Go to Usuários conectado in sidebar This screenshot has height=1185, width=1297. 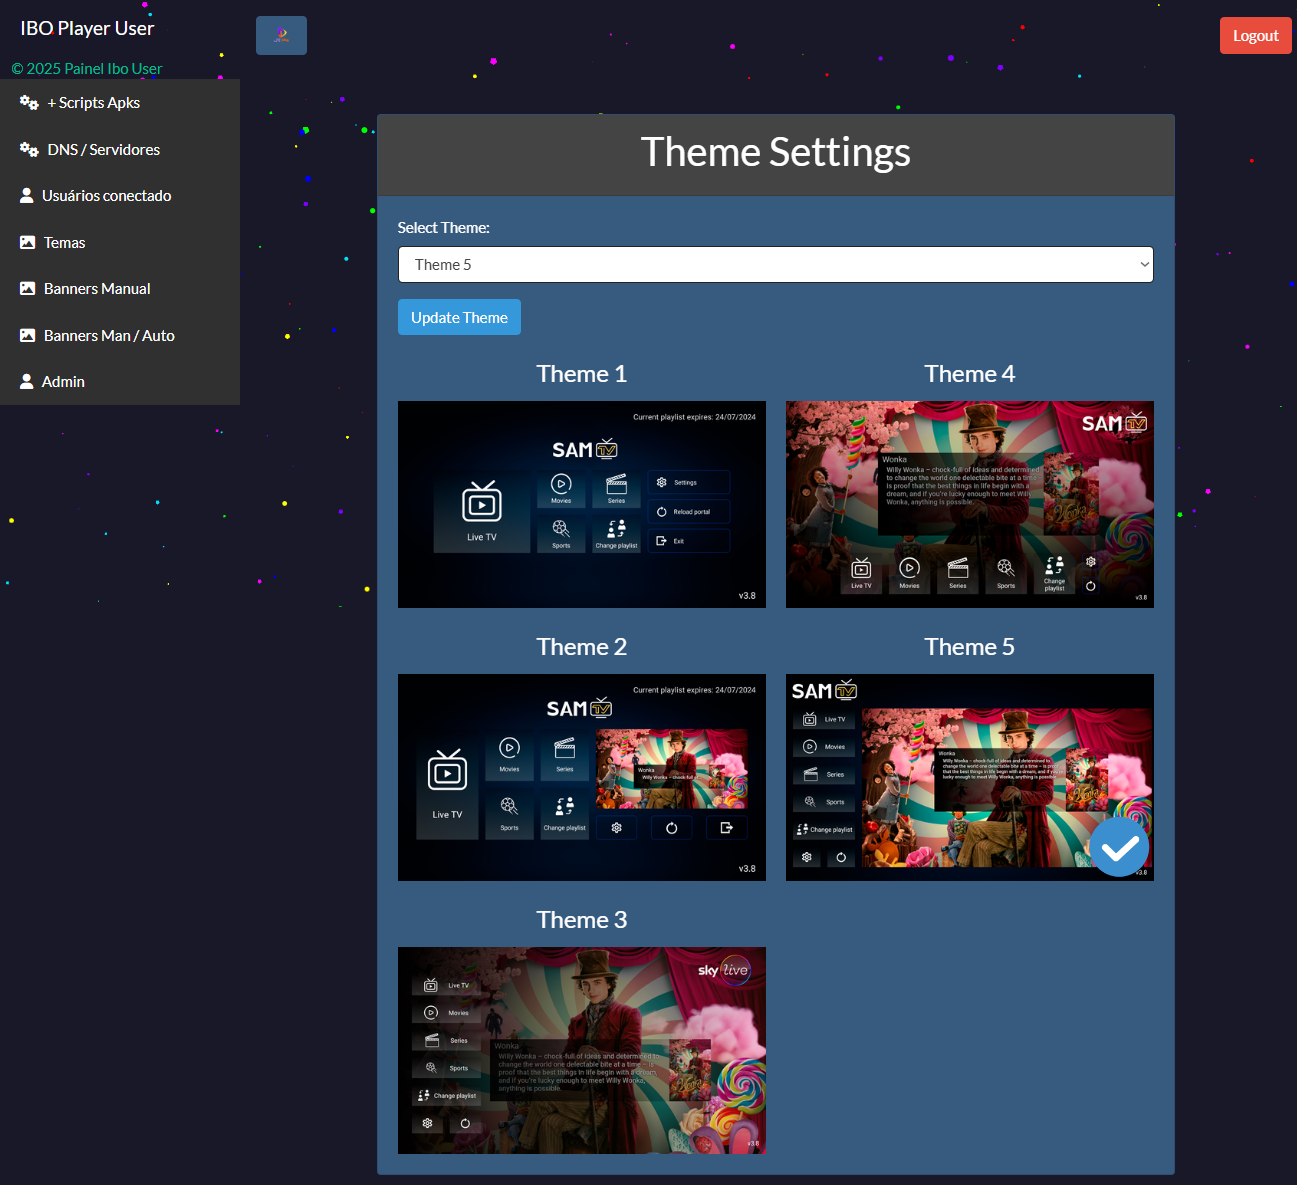(106, 196)
